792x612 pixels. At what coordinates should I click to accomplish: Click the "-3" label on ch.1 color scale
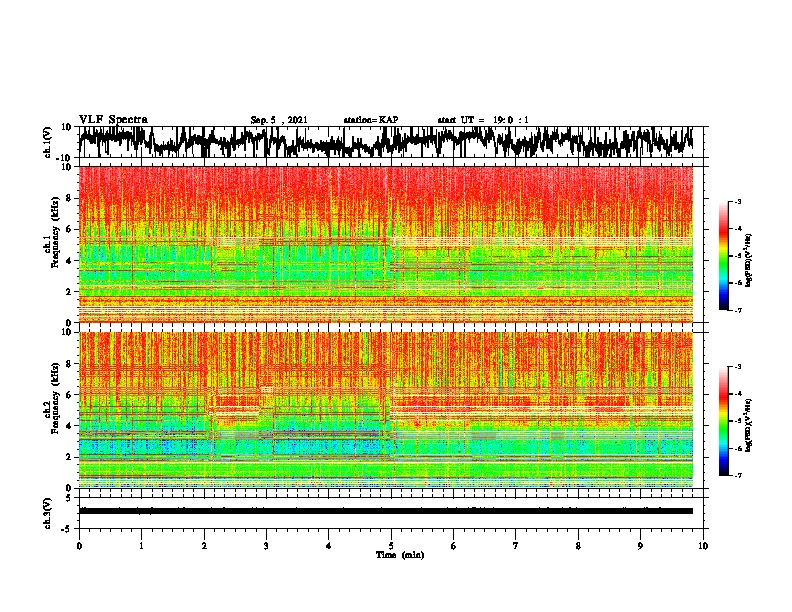point(737,201)
